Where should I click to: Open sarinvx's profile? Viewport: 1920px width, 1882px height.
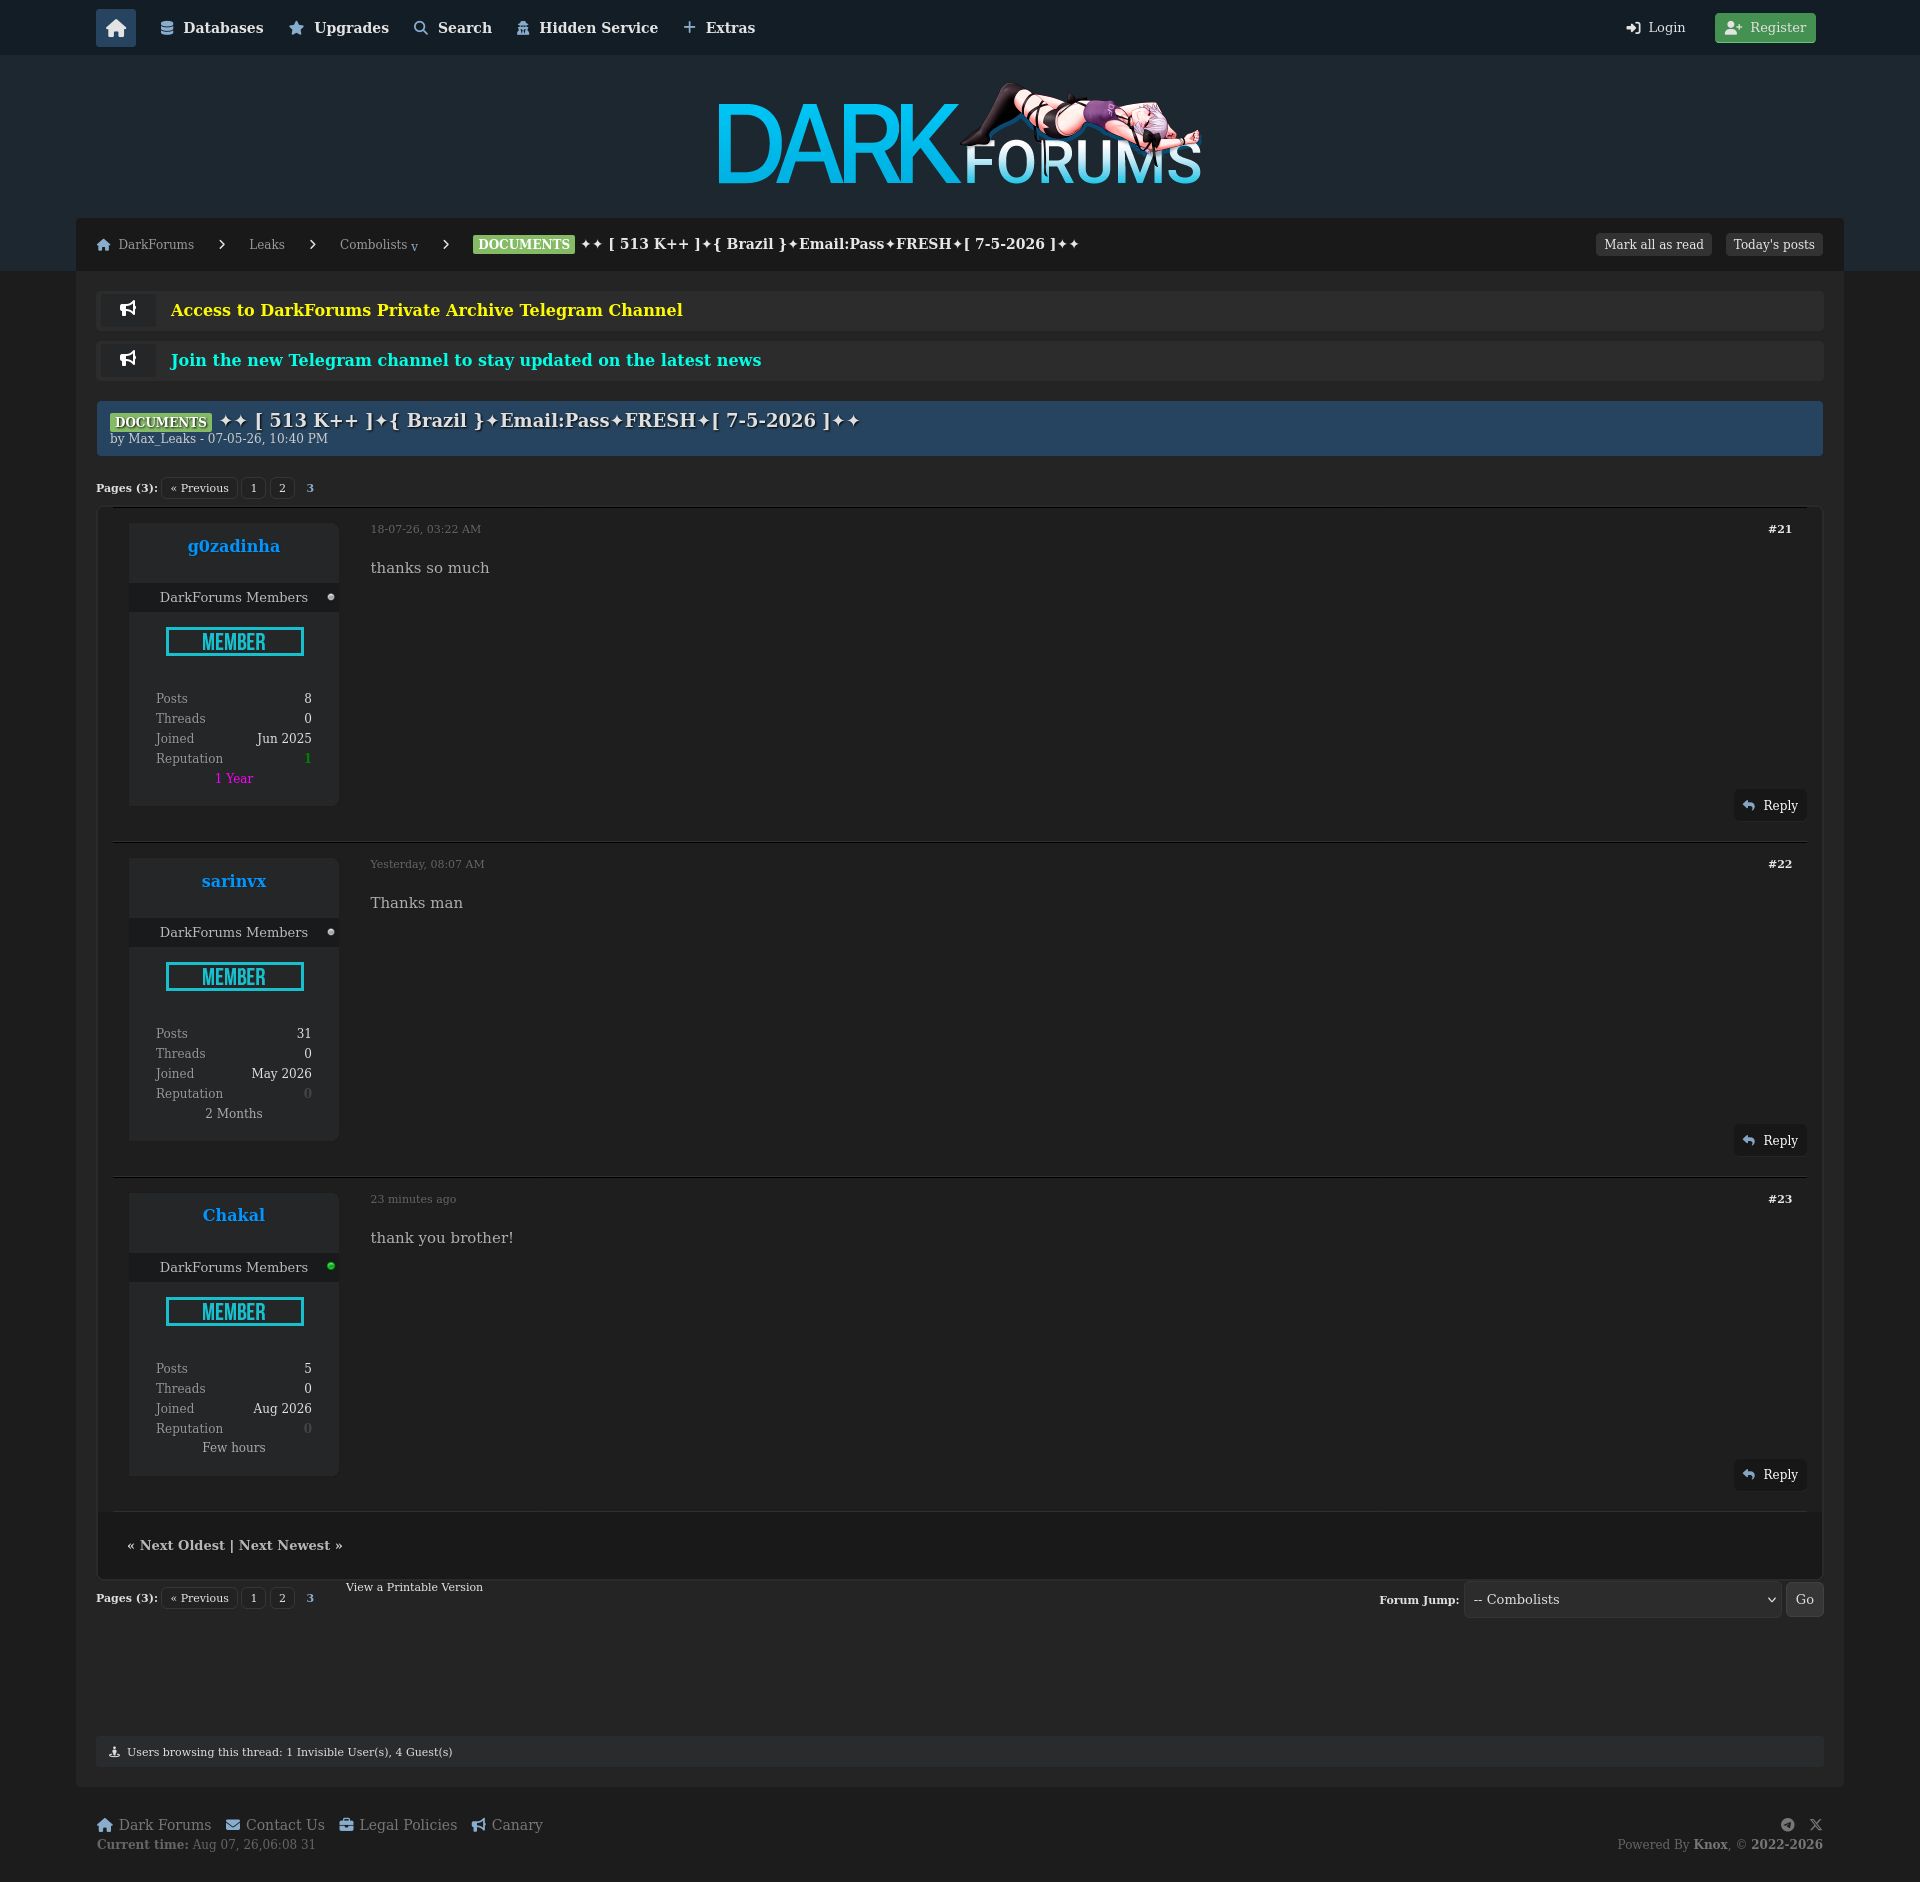click(234, 881)
